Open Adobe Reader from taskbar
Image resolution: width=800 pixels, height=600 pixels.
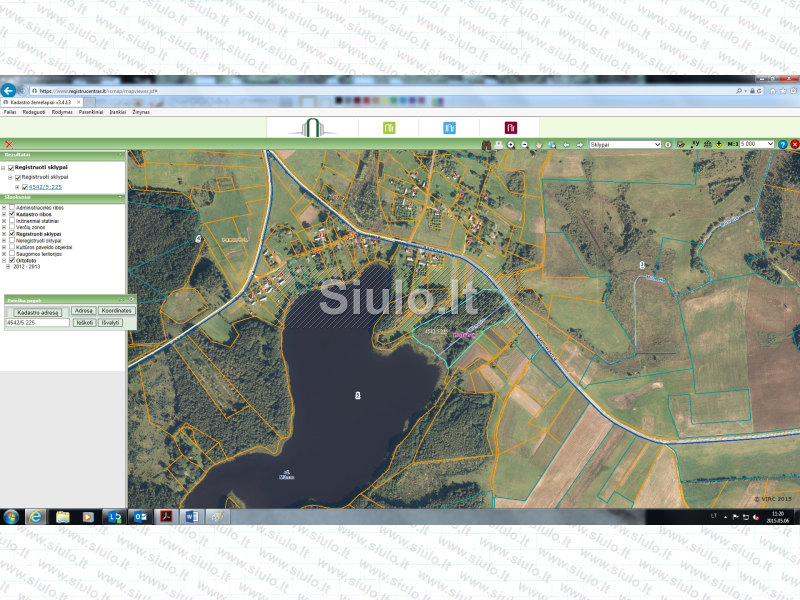coord(166,517)
